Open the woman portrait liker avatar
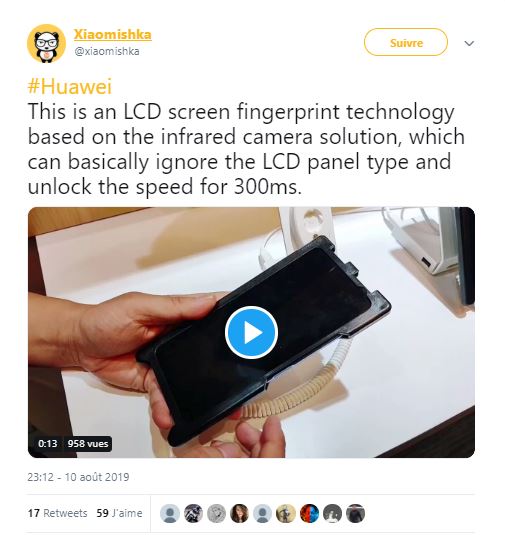Image resolution: width=505 pixels, height=535 pixels. tap(240, 514)
